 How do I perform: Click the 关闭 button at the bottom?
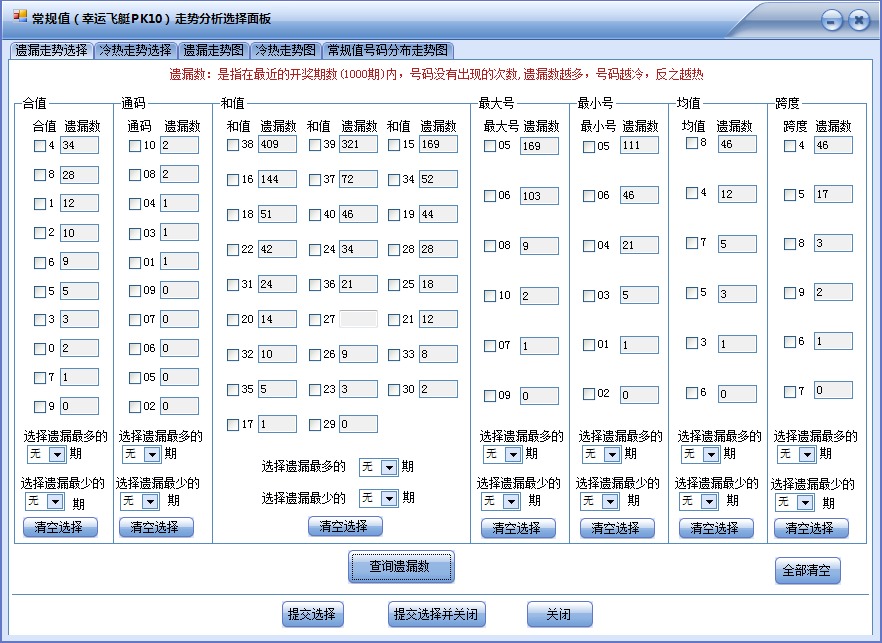pyautogui.click(x=559, y=614)
